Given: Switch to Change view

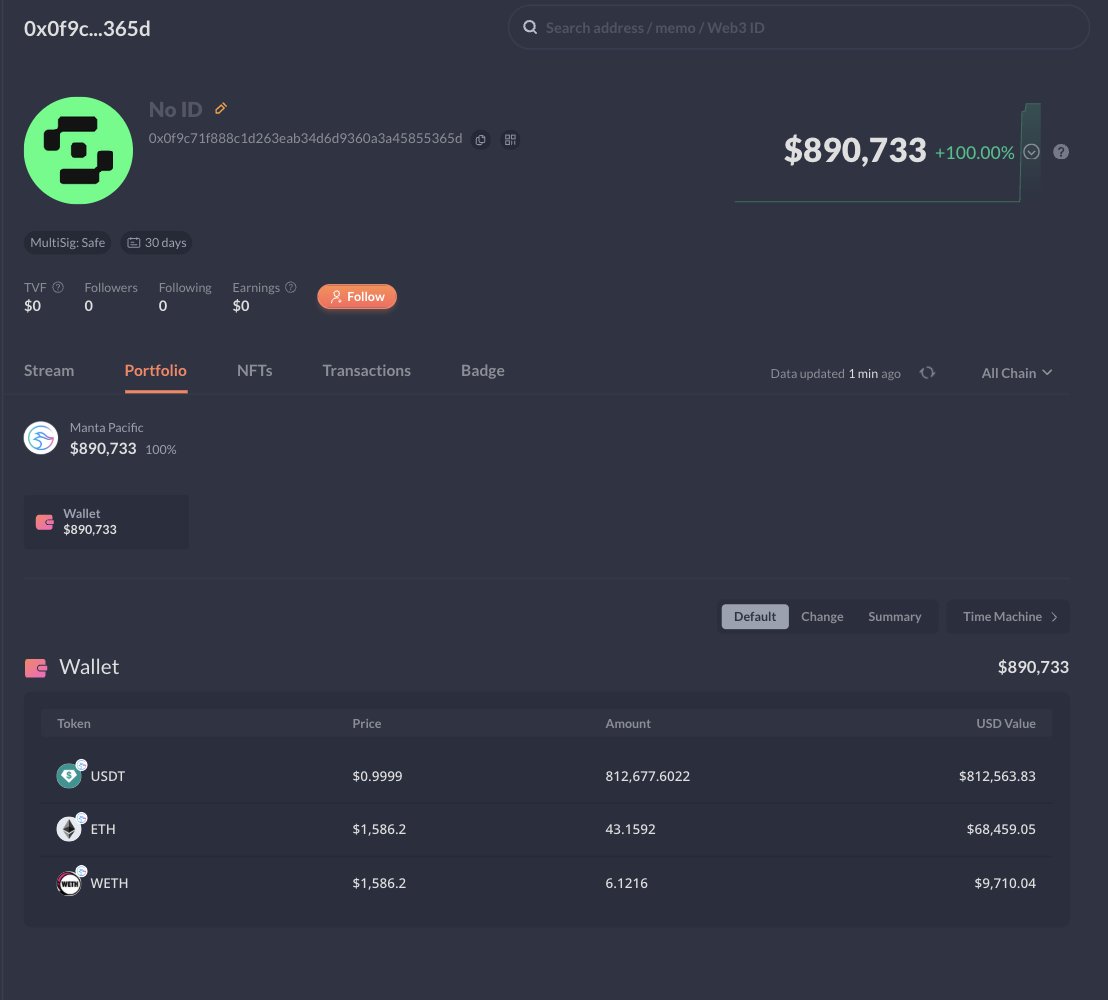Looking at the screenshot, I should (x=822, y=617).
